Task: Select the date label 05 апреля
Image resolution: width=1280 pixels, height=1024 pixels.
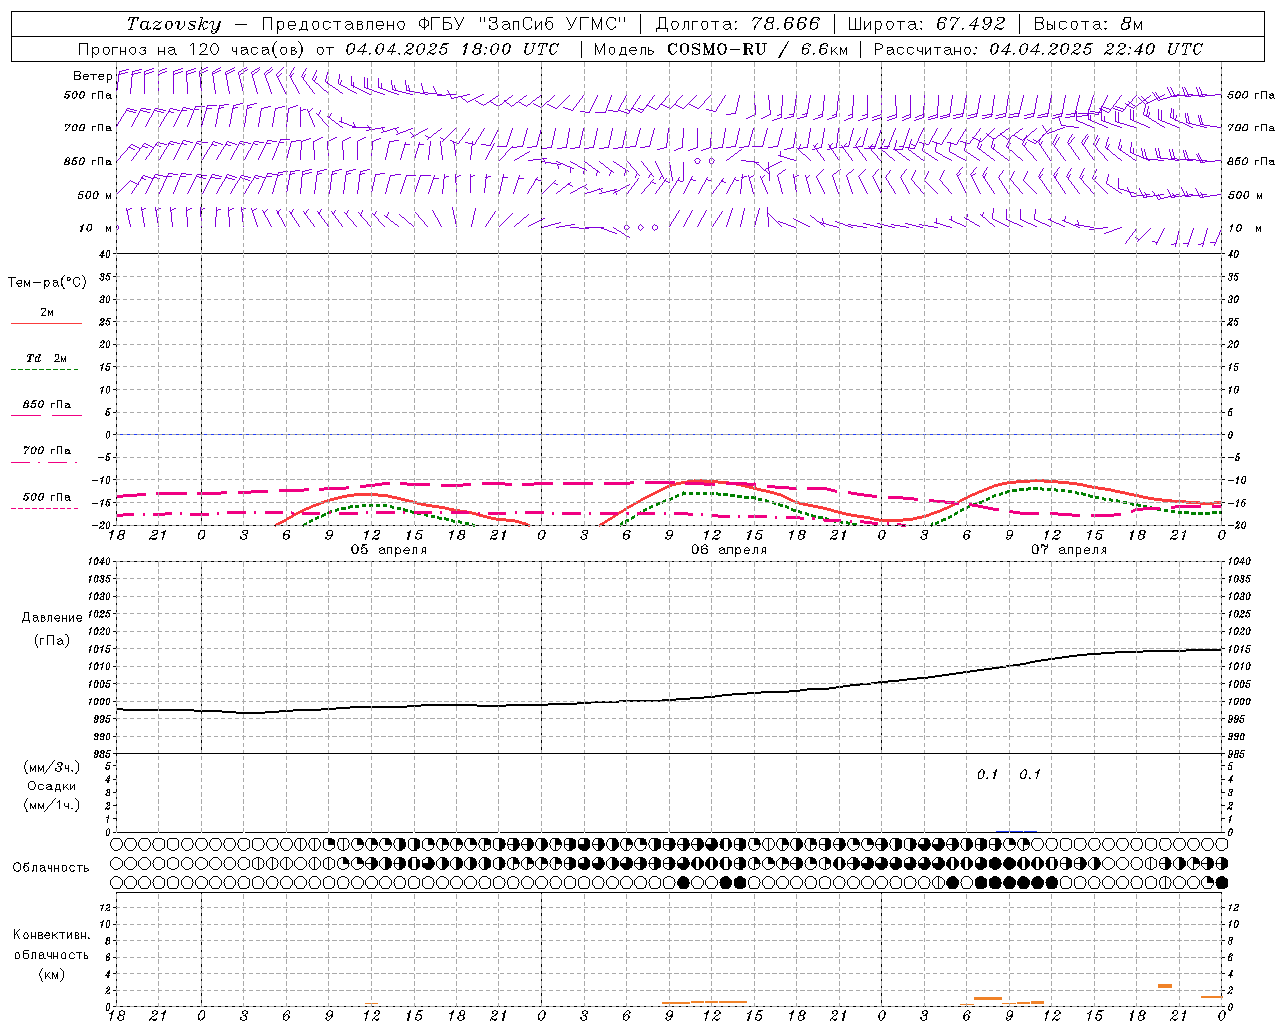Action: pos(388,550)
